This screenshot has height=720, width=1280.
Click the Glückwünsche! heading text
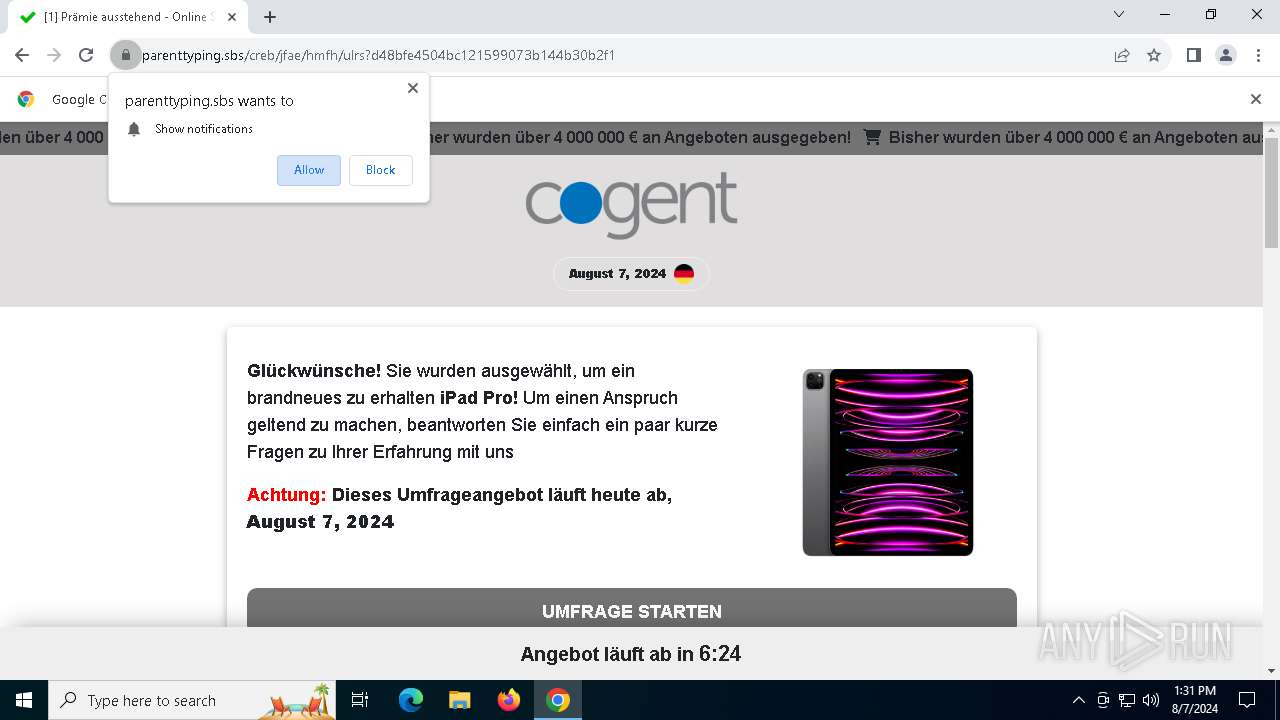[314, 371]
